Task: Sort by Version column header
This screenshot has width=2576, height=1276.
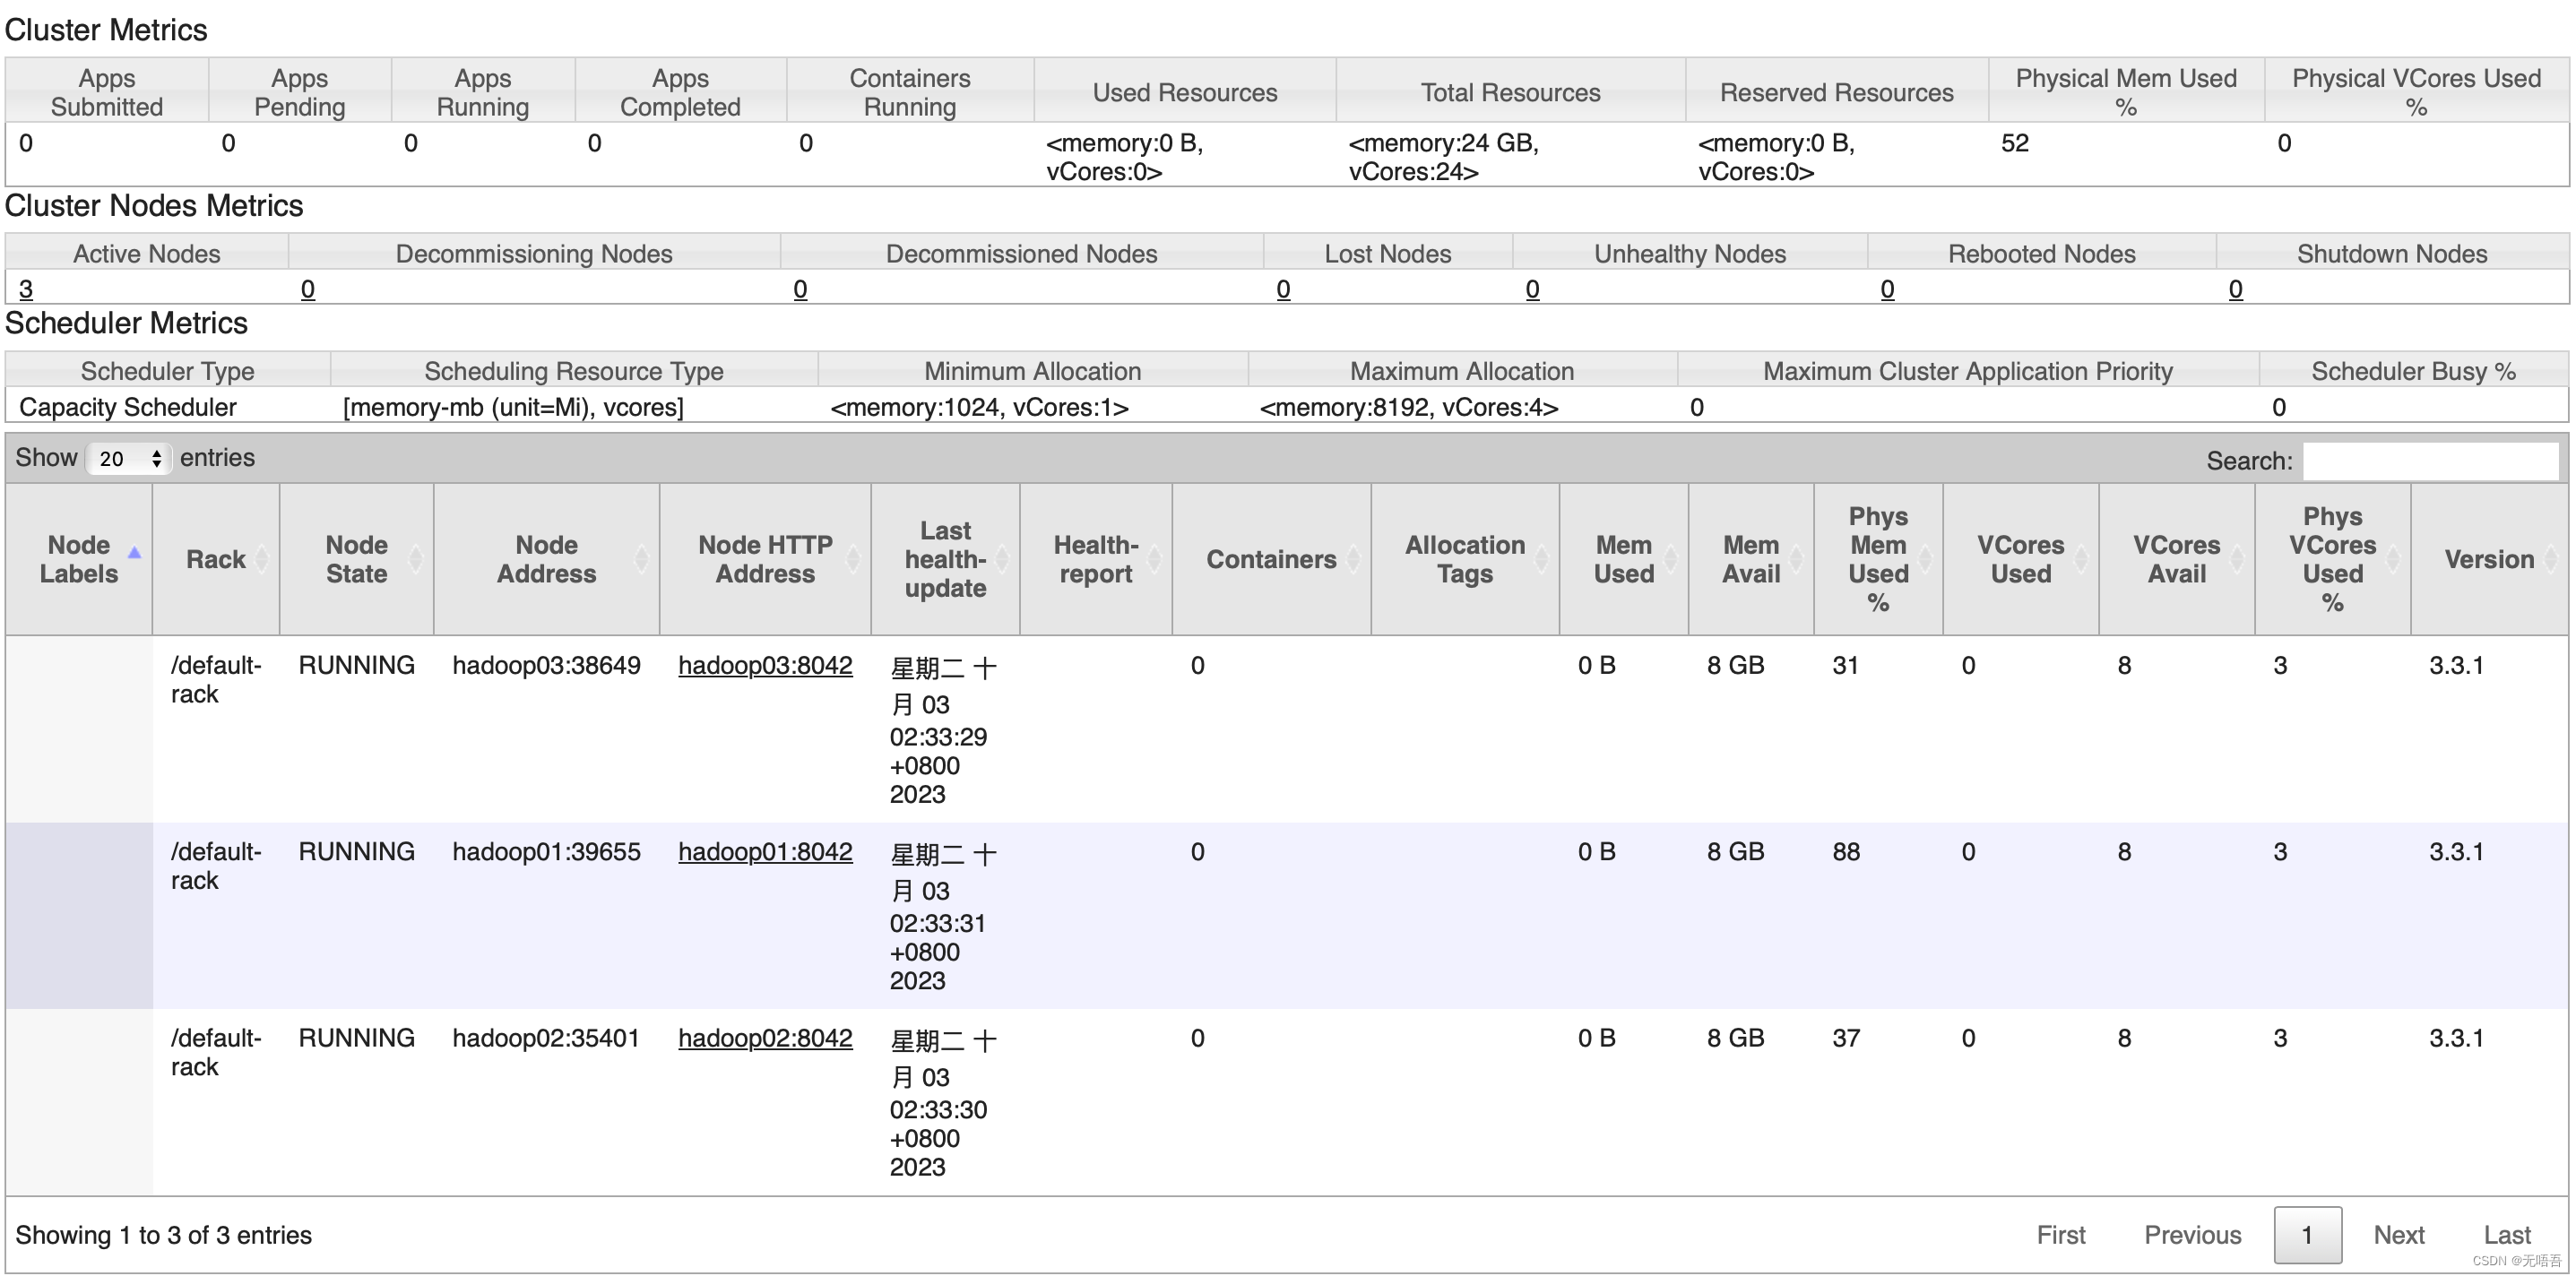Action: click(x=2488, y=559)
